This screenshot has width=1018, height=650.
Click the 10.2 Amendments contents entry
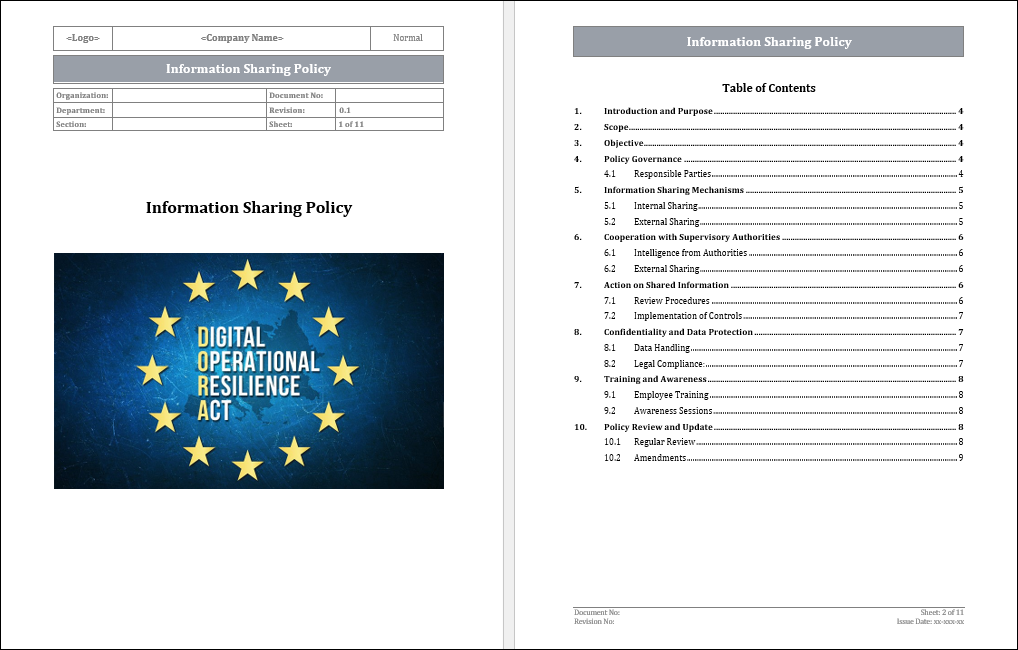click(659, 458)
